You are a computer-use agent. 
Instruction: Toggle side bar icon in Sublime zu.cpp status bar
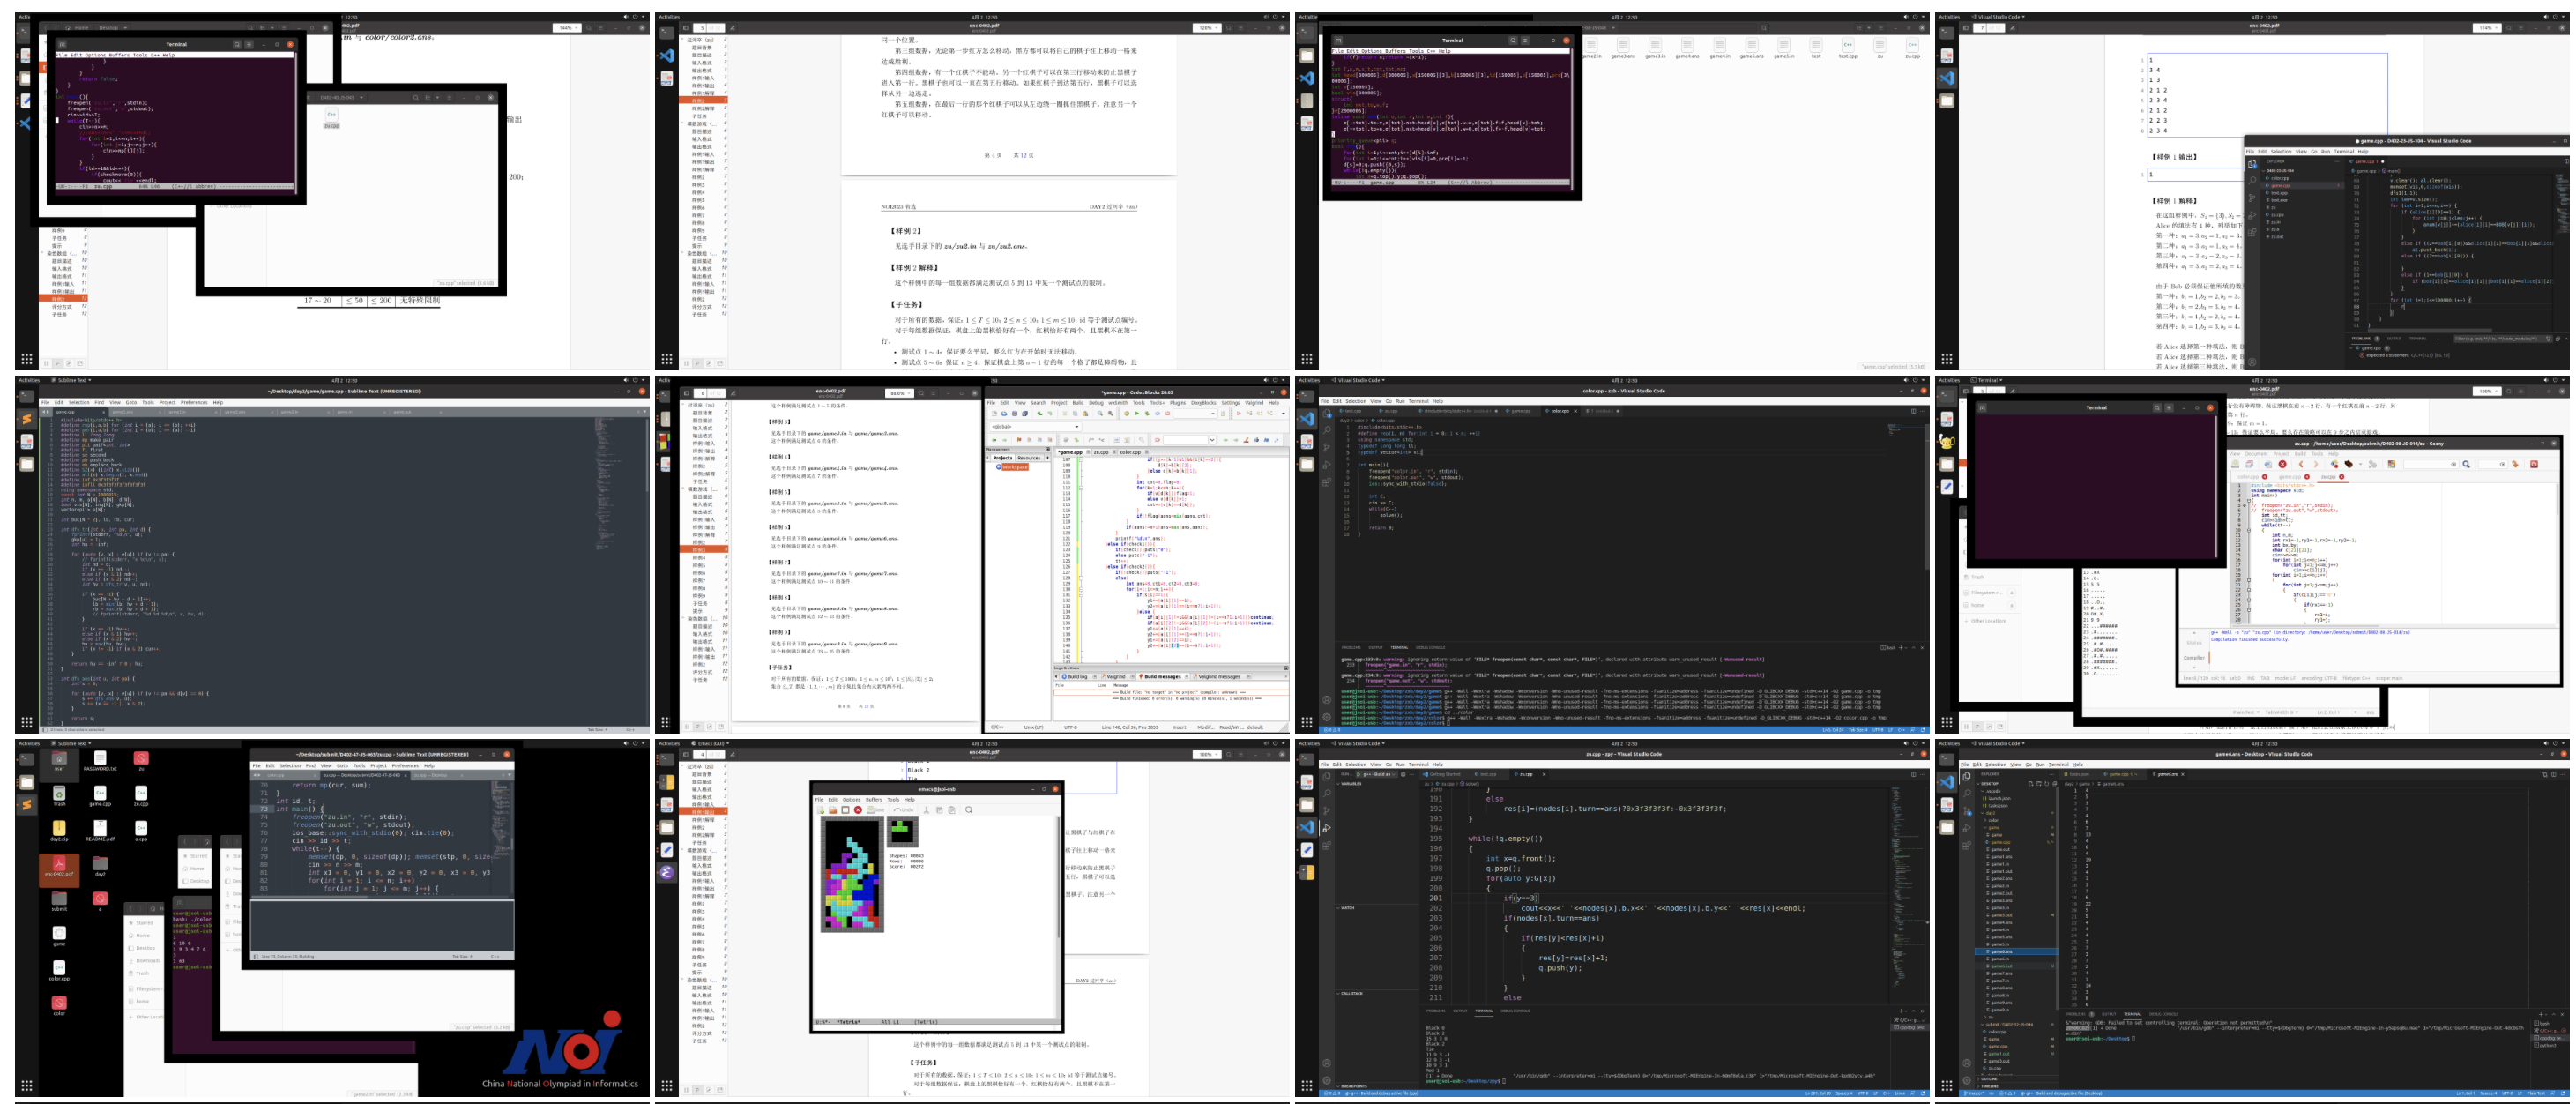(x=256, y=956)
